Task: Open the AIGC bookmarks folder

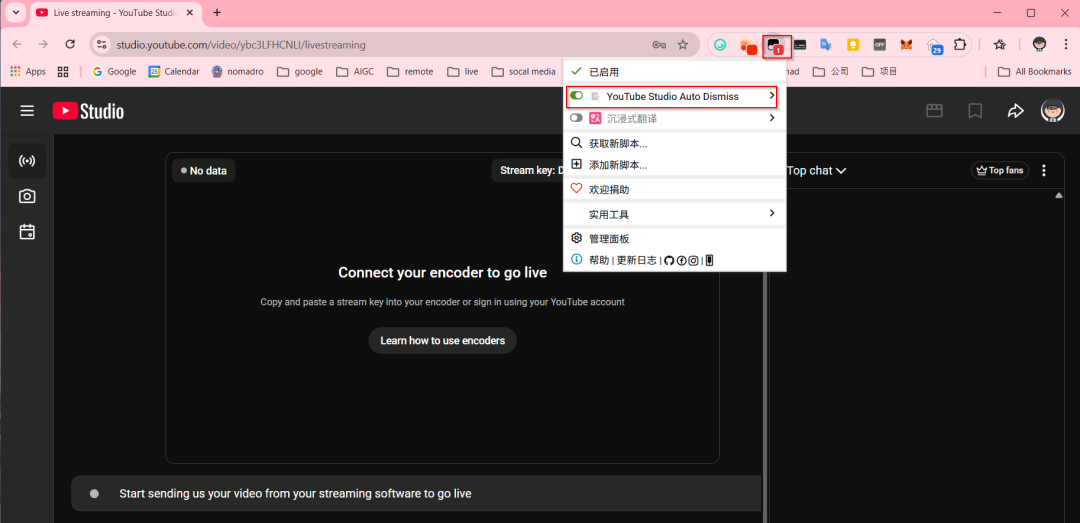Action: (355, 71)
